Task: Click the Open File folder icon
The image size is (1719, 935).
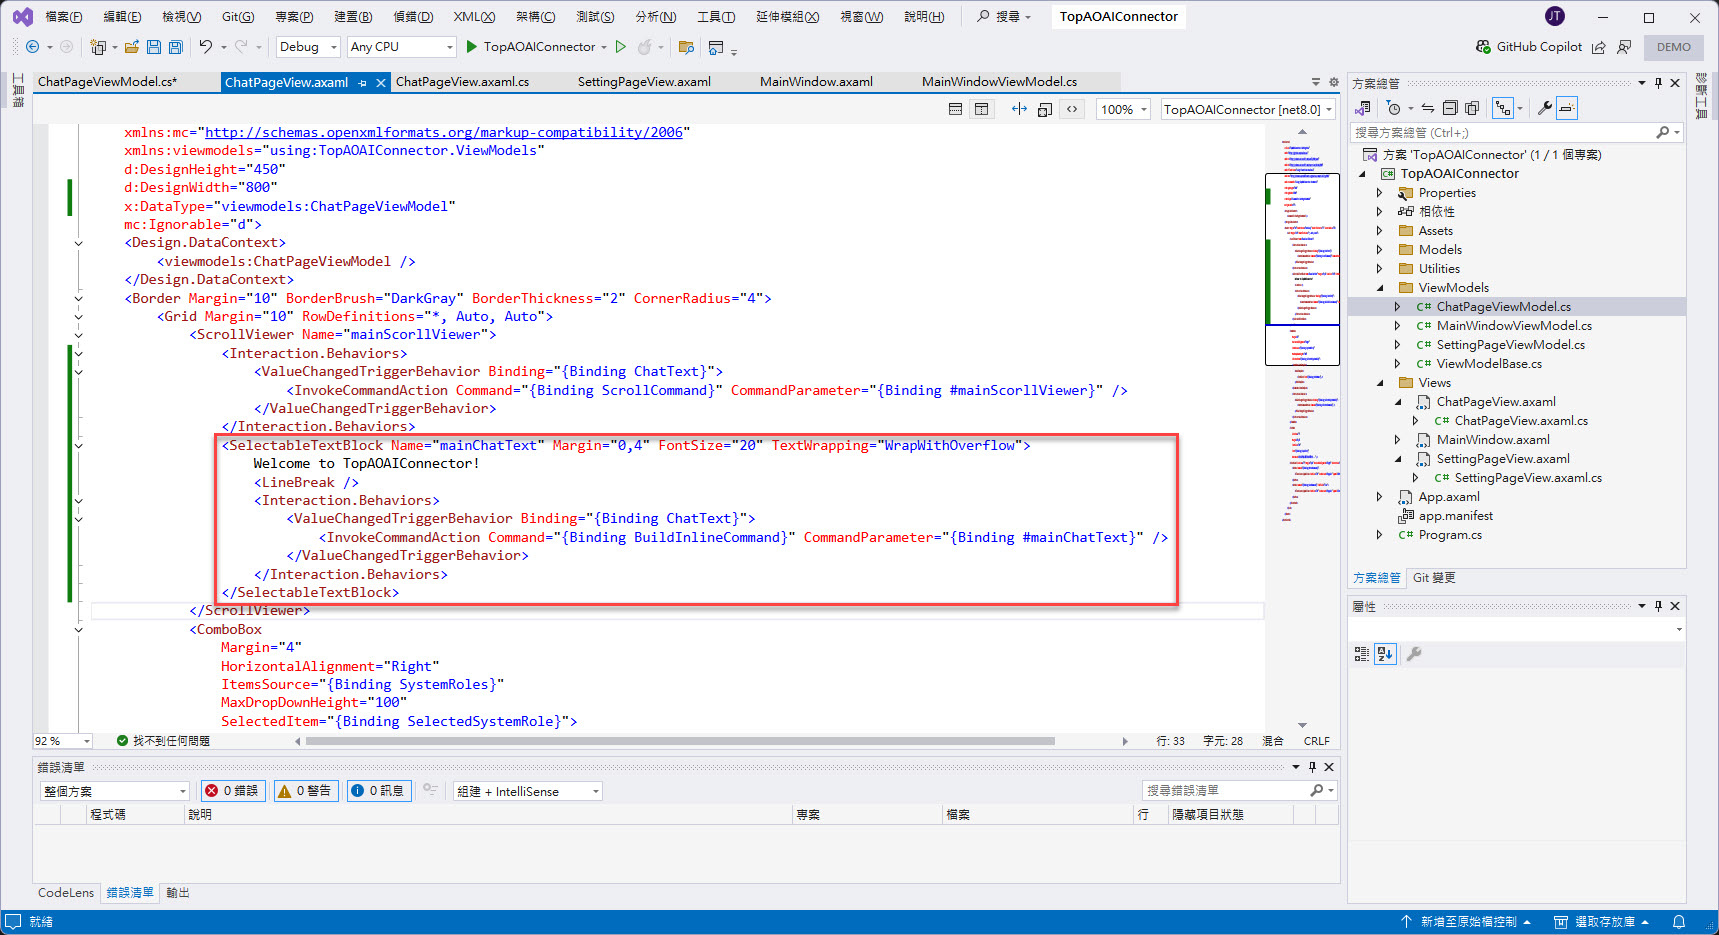Action: (x=132, y=47)
